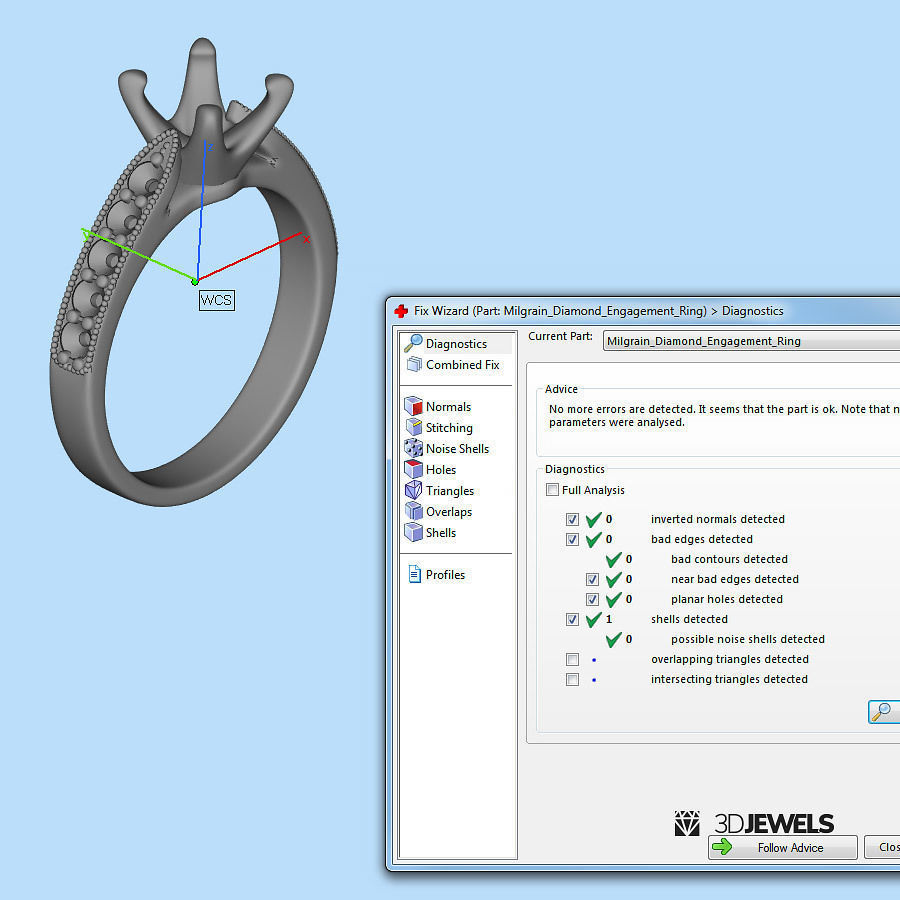Open the Holes repair icon
900x900 pixels.
tap(413, 469)
